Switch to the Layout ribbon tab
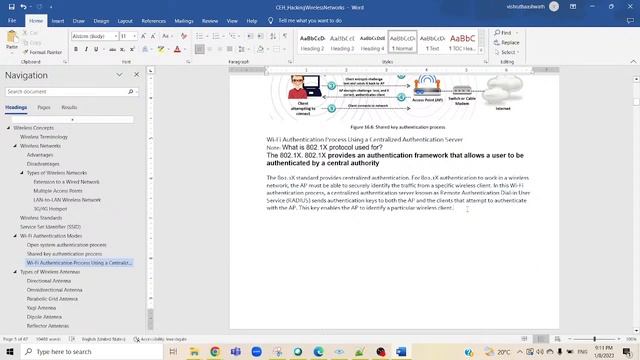The image size is (640, 360). click(x=125, y=21)
